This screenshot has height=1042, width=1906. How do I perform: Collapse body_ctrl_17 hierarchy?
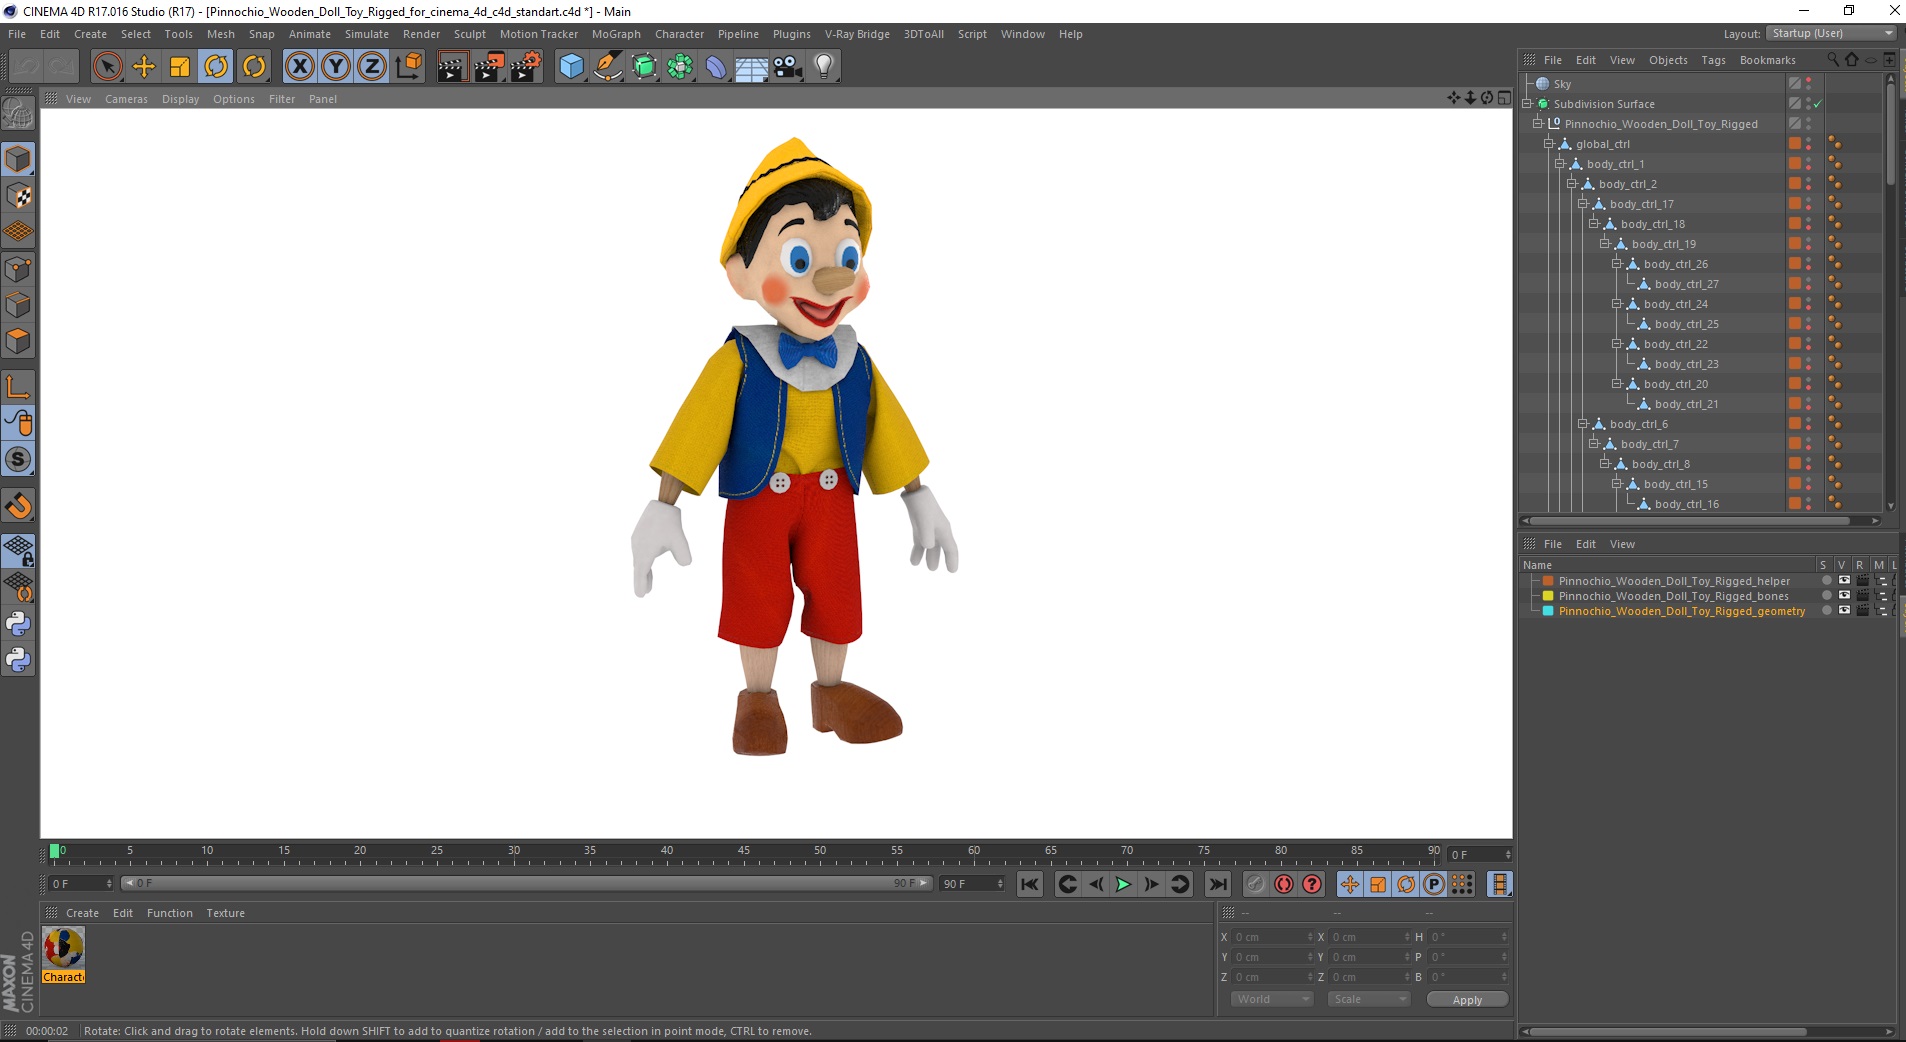pyautogui.click(x=1583, y=204)
